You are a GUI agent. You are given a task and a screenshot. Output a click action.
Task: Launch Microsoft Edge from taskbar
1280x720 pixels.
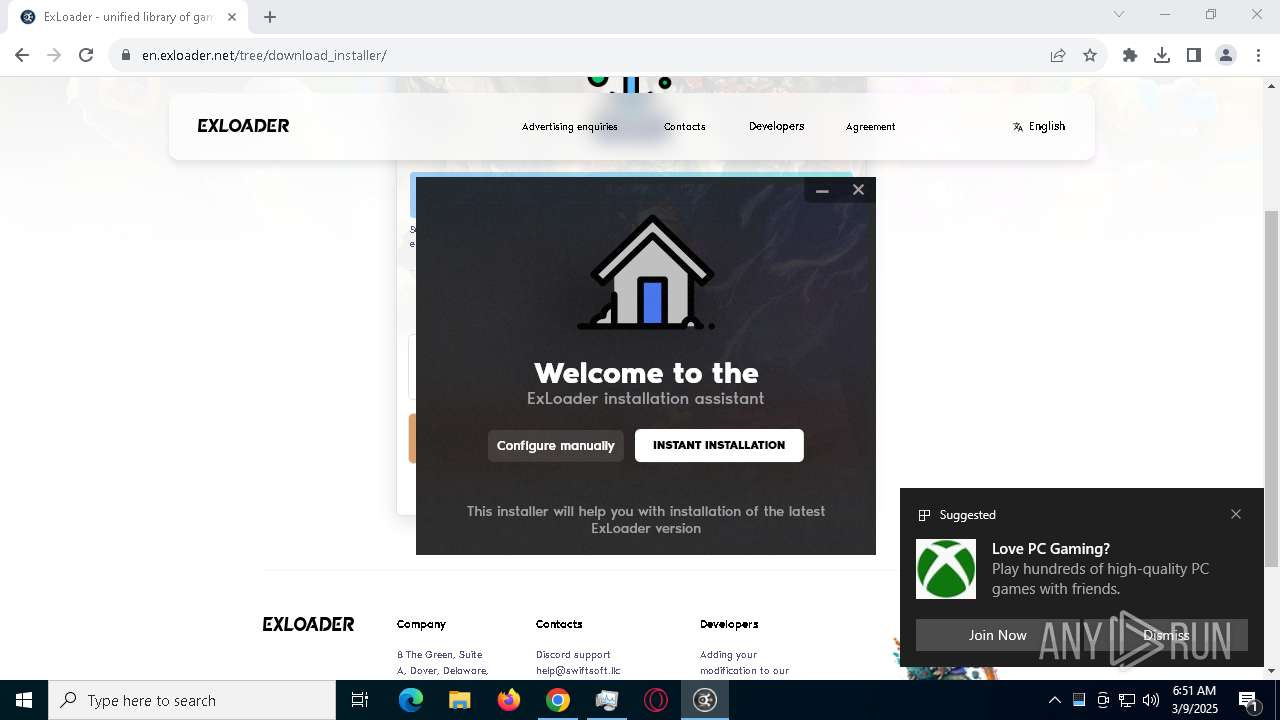point(411,700)
